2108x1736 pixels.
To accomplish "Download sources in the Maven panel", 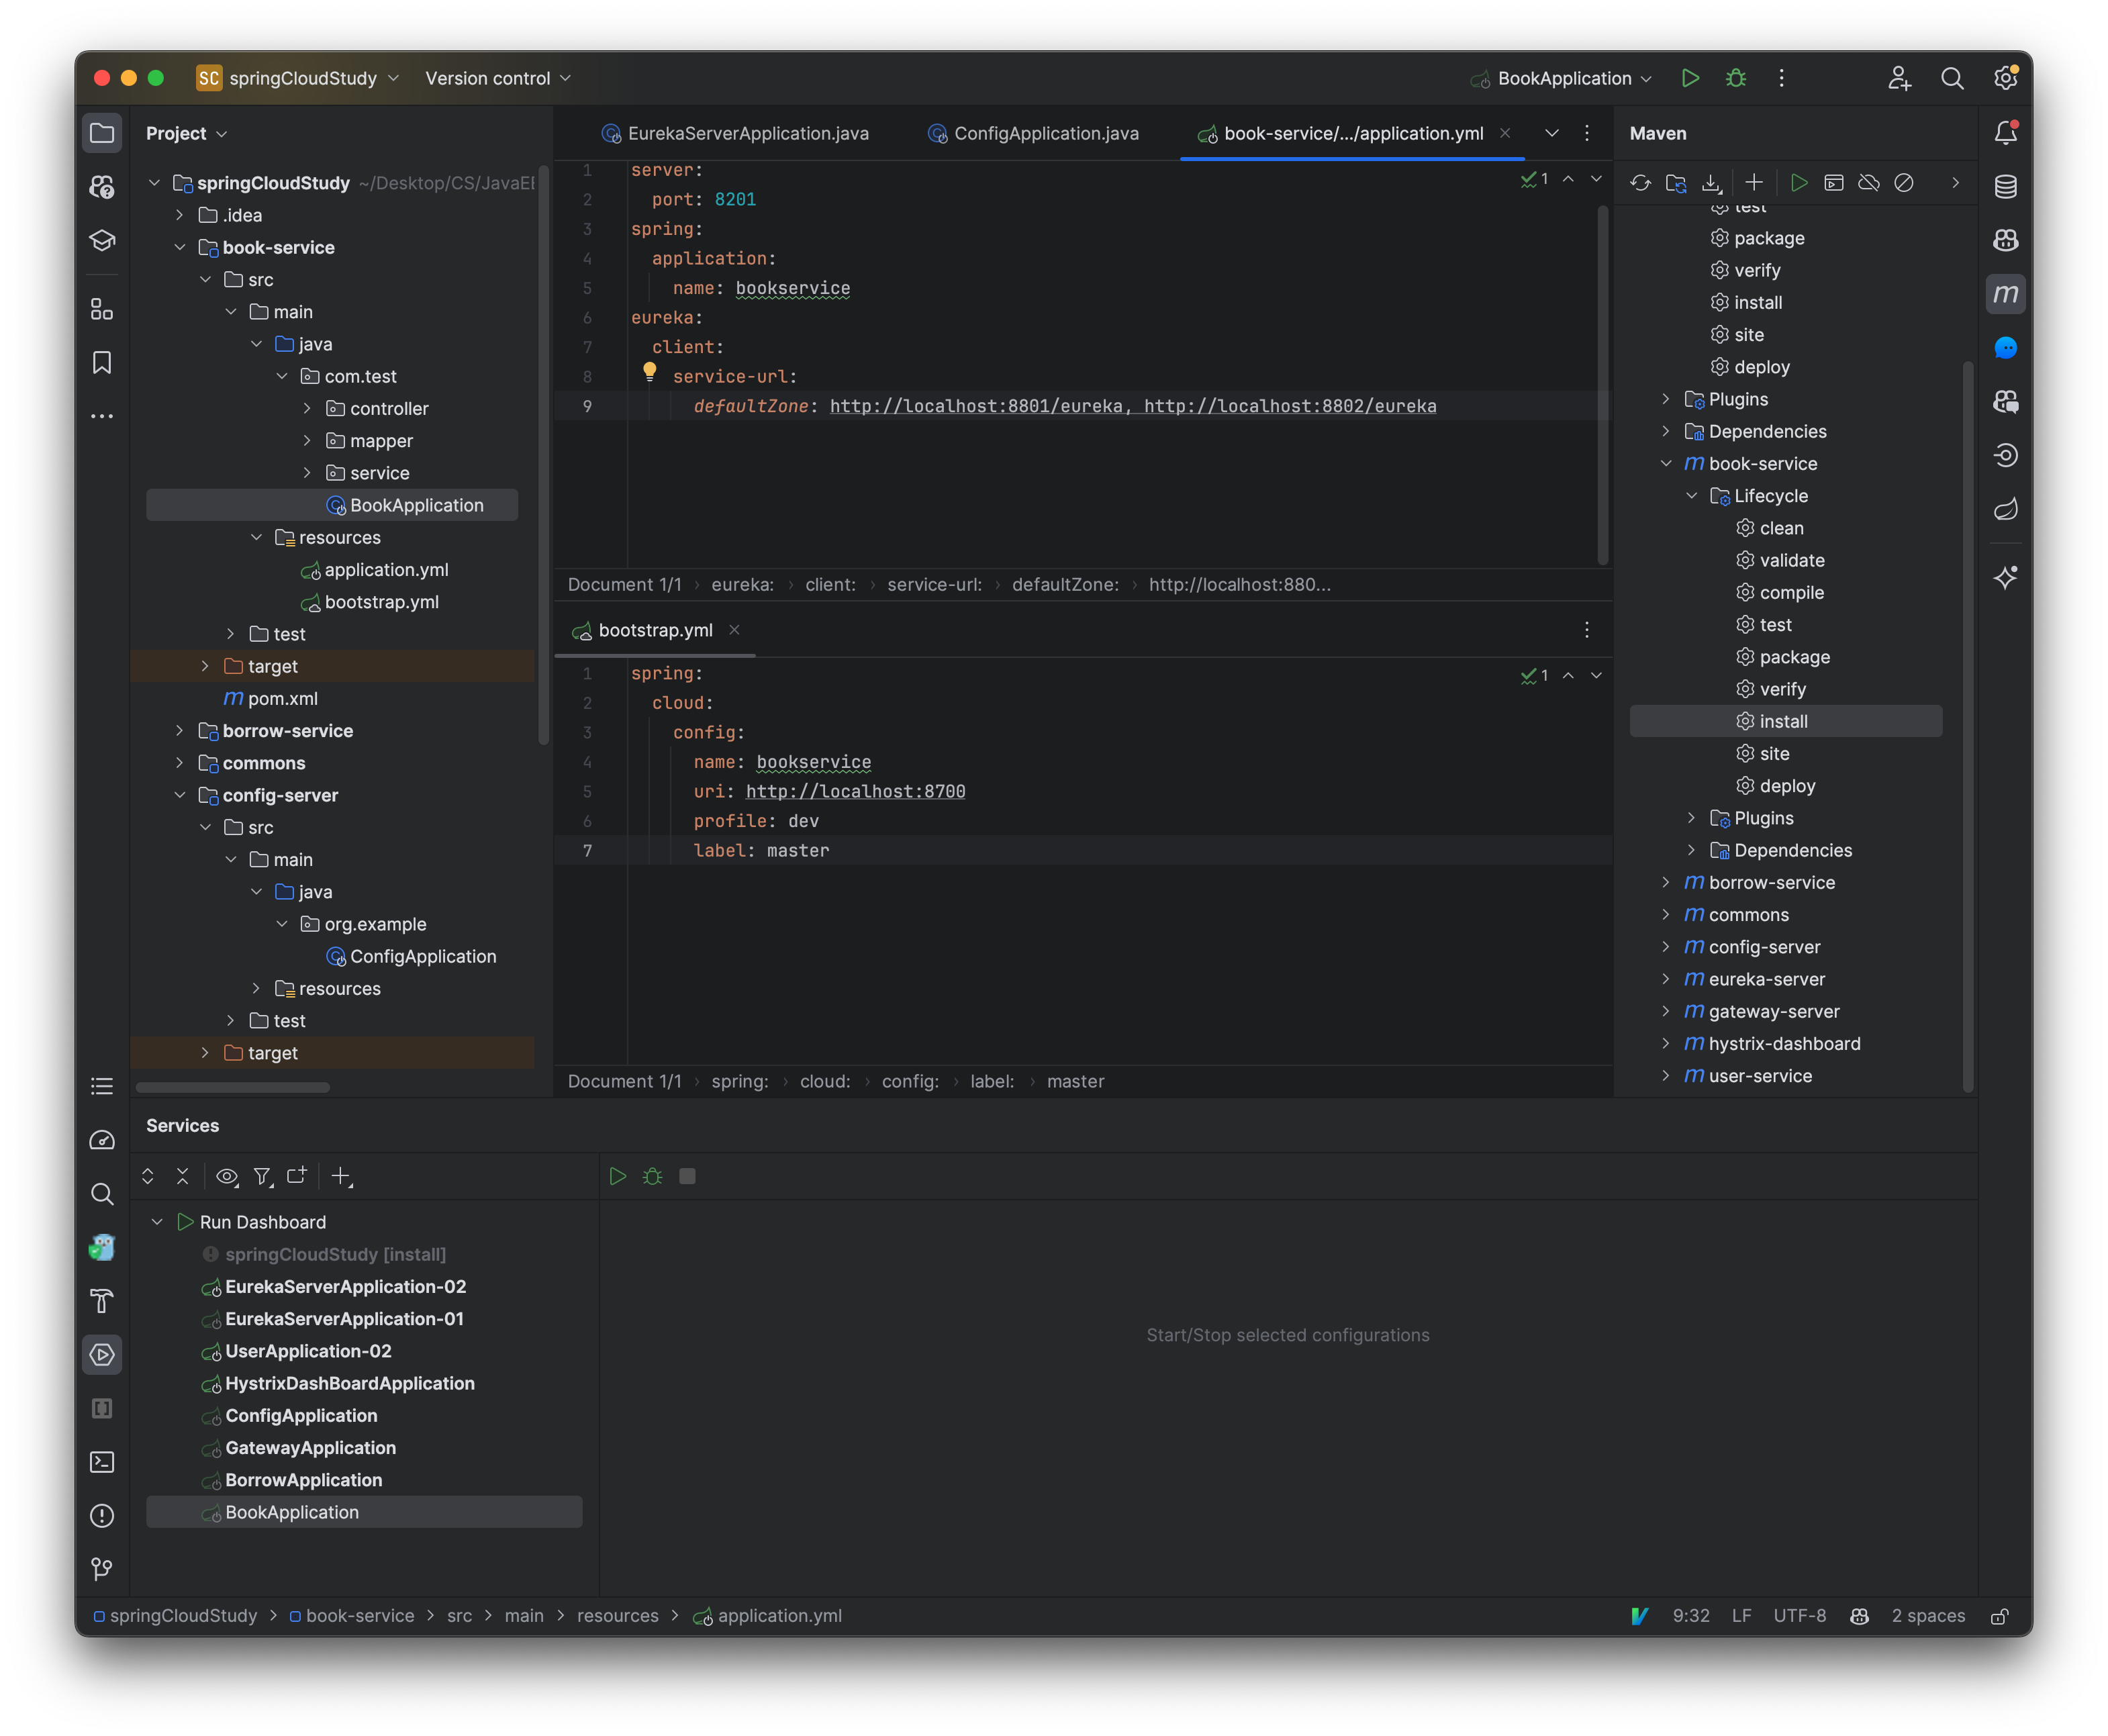I will [1712, 183].
